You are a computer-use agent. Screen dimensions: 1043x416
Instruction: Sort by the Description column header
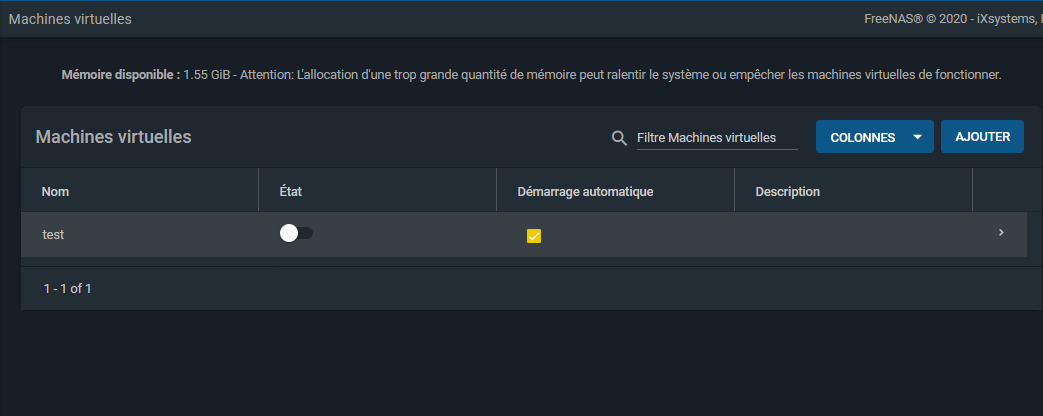(787, 191)
